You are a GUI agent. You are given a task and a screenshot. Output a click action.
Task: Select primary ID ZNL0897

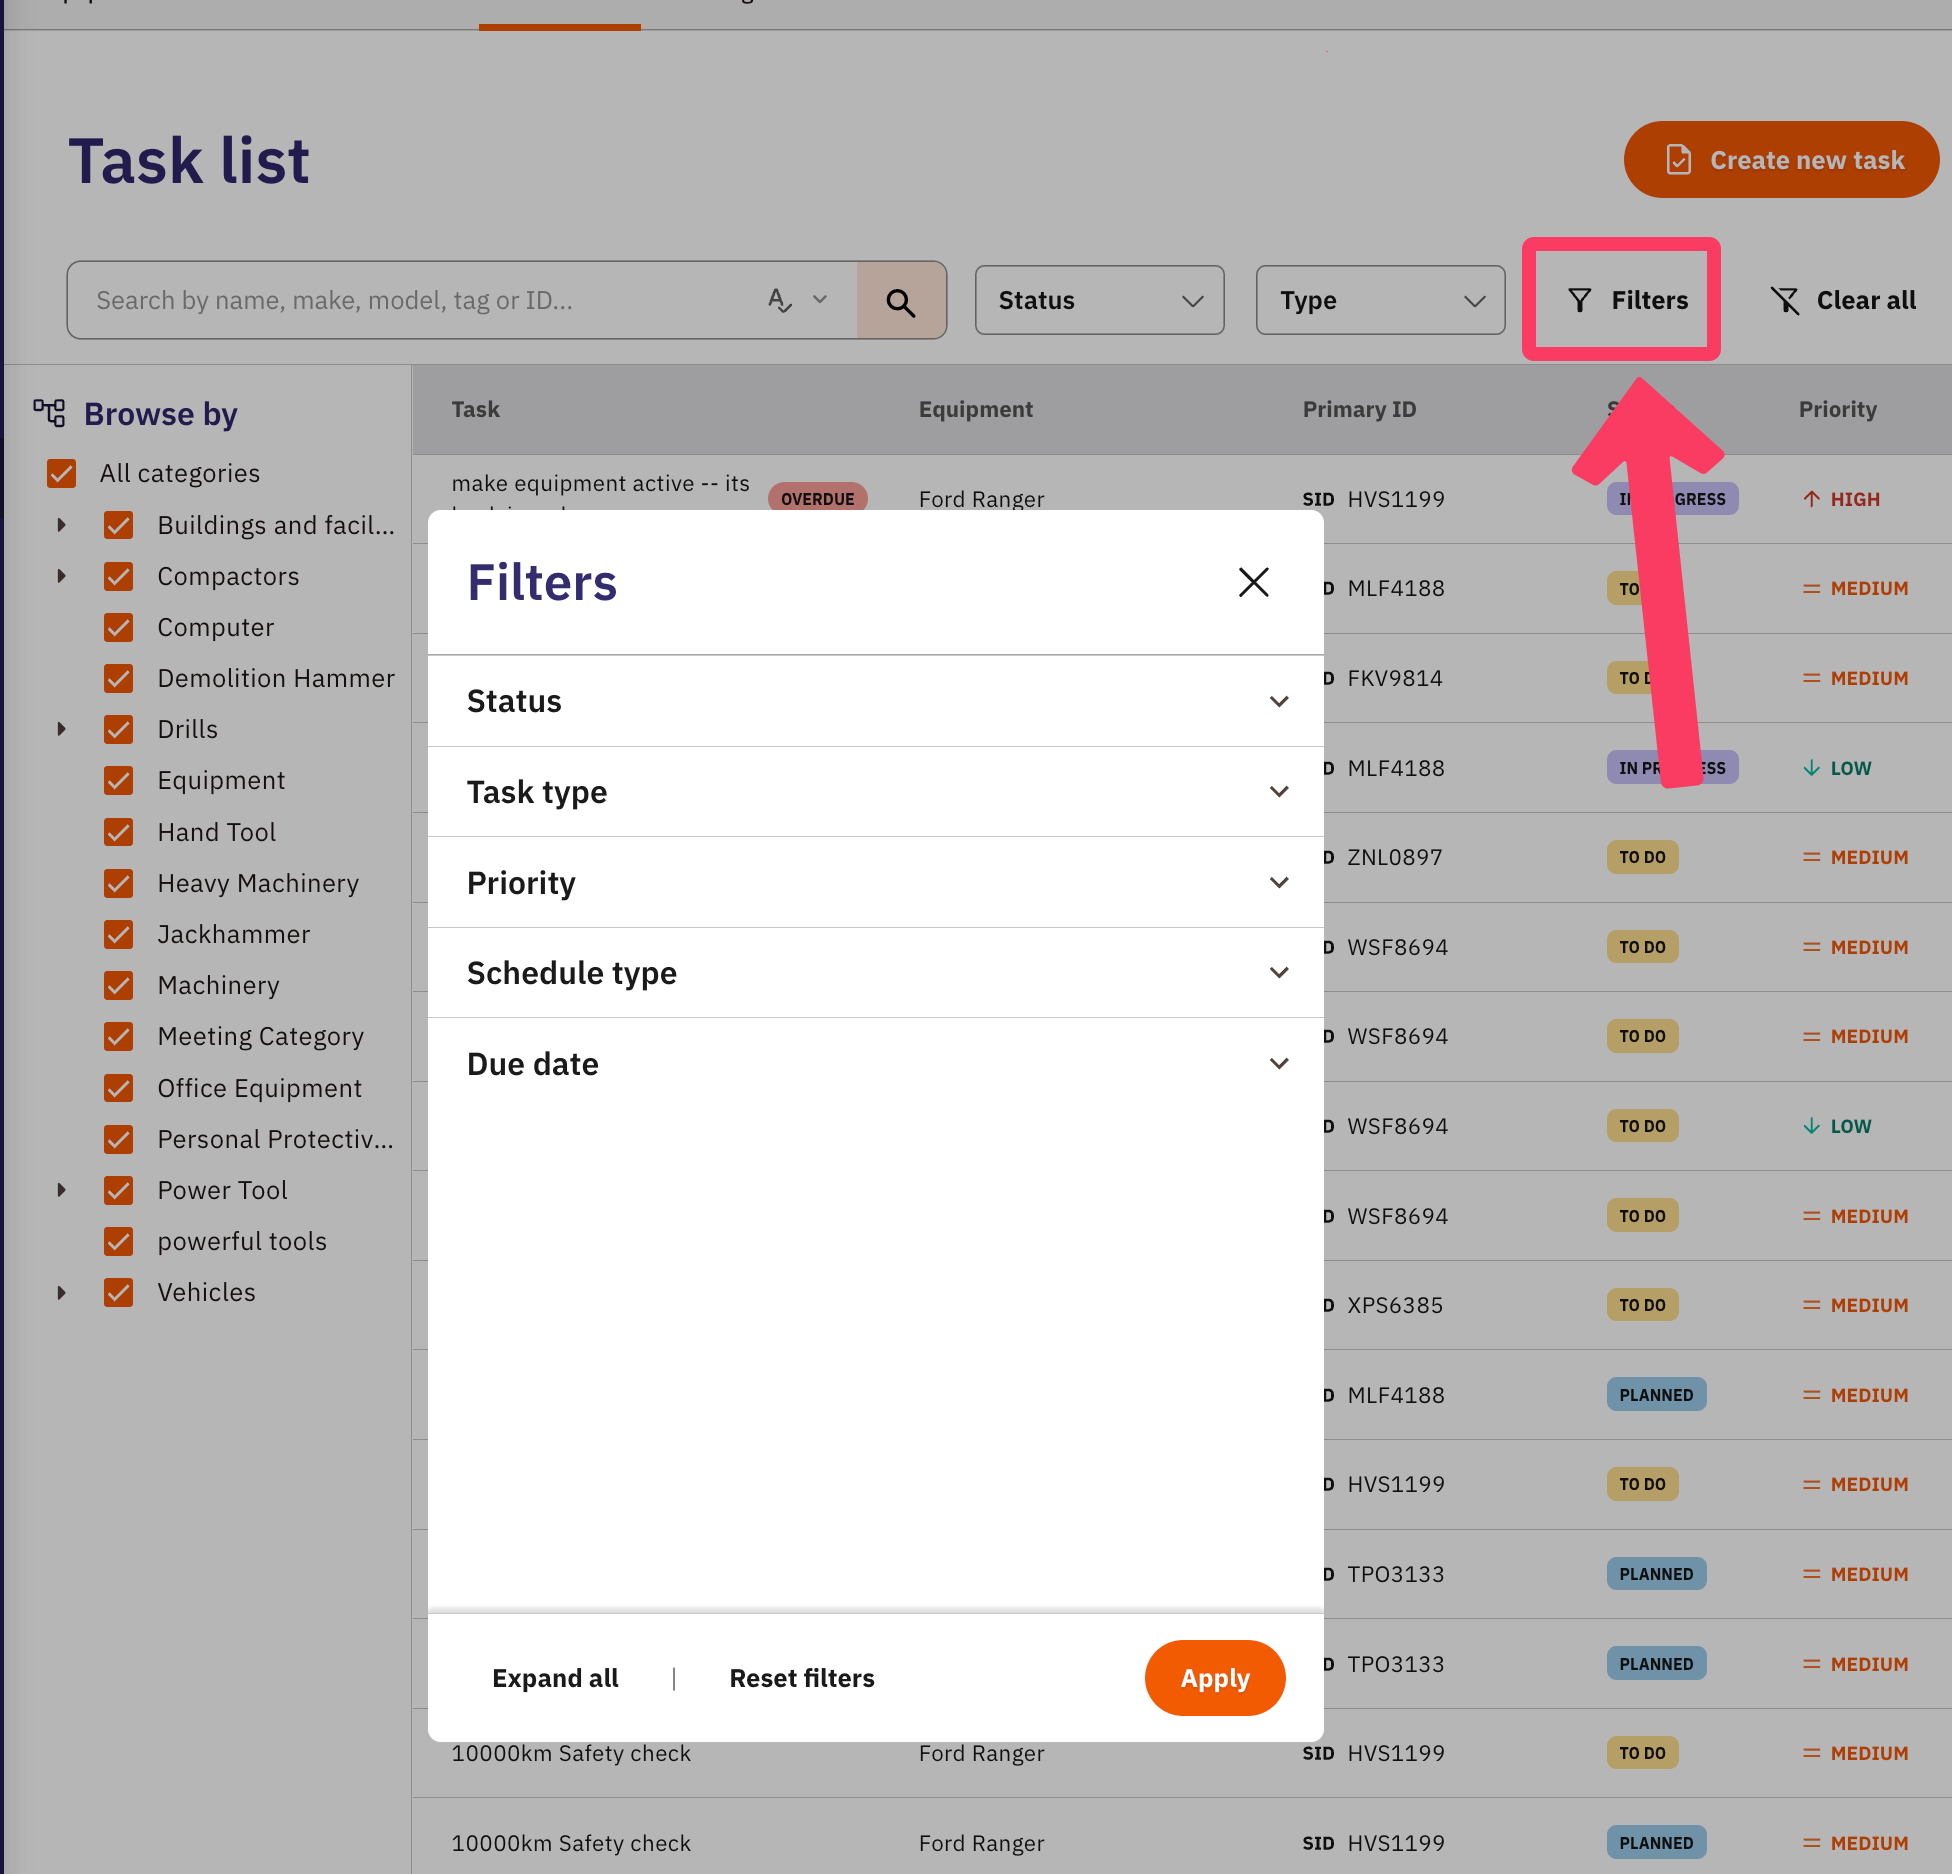[1395, 857]
